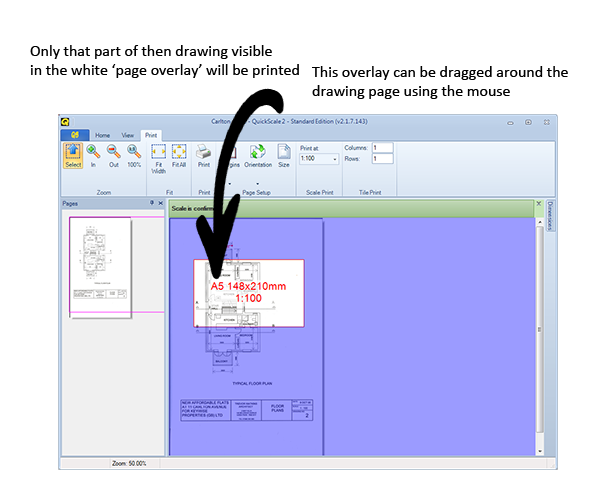
Task: Click the Fit All icon
Action: 179,155
